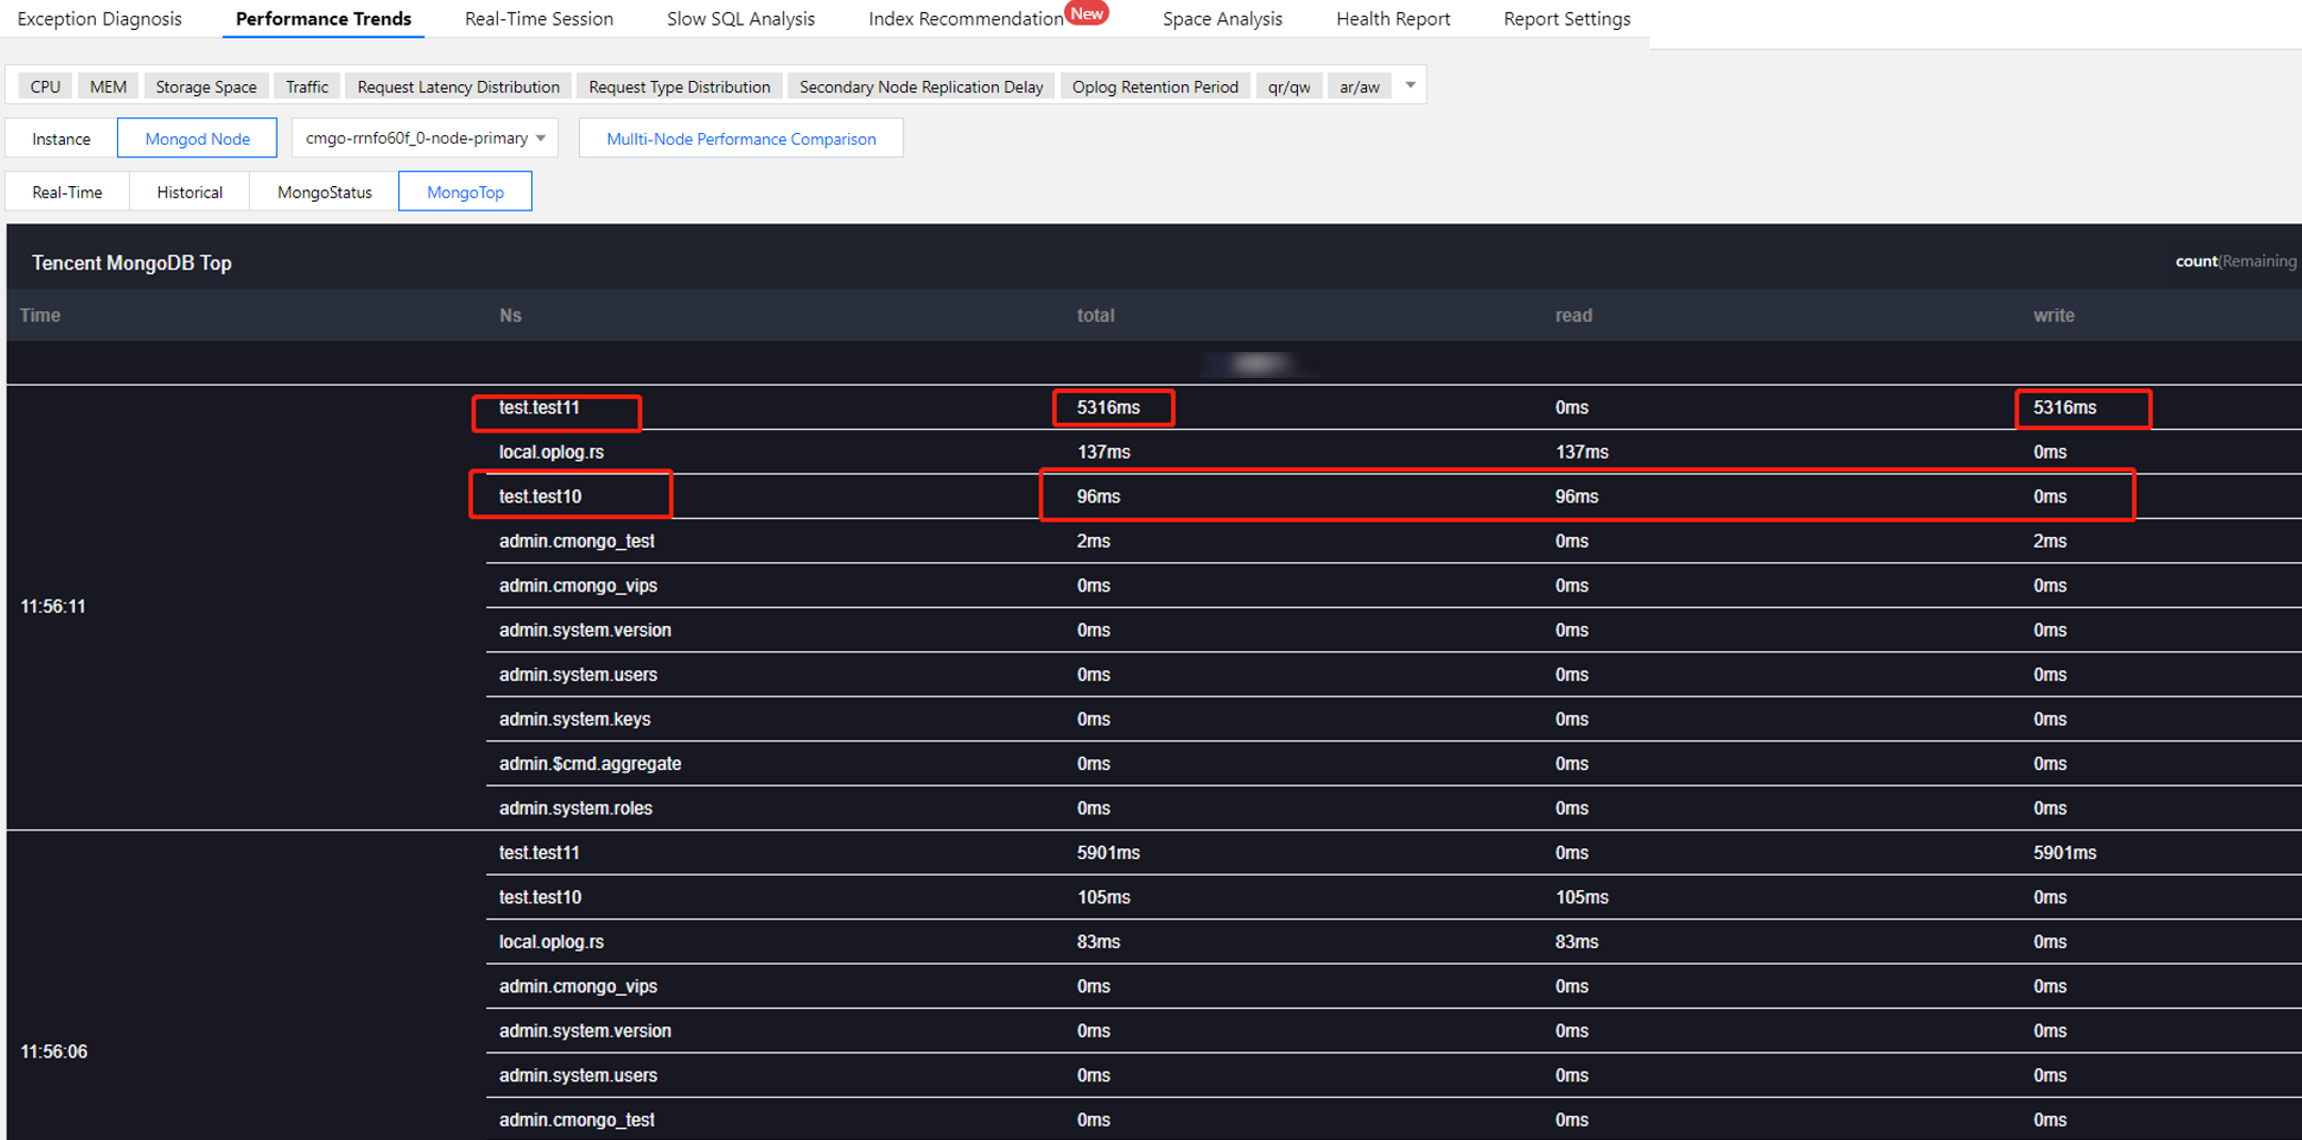Select the Historical view option
Image resolution: width=2302 pixels, height=1140 pixels.
coord(189,192)
